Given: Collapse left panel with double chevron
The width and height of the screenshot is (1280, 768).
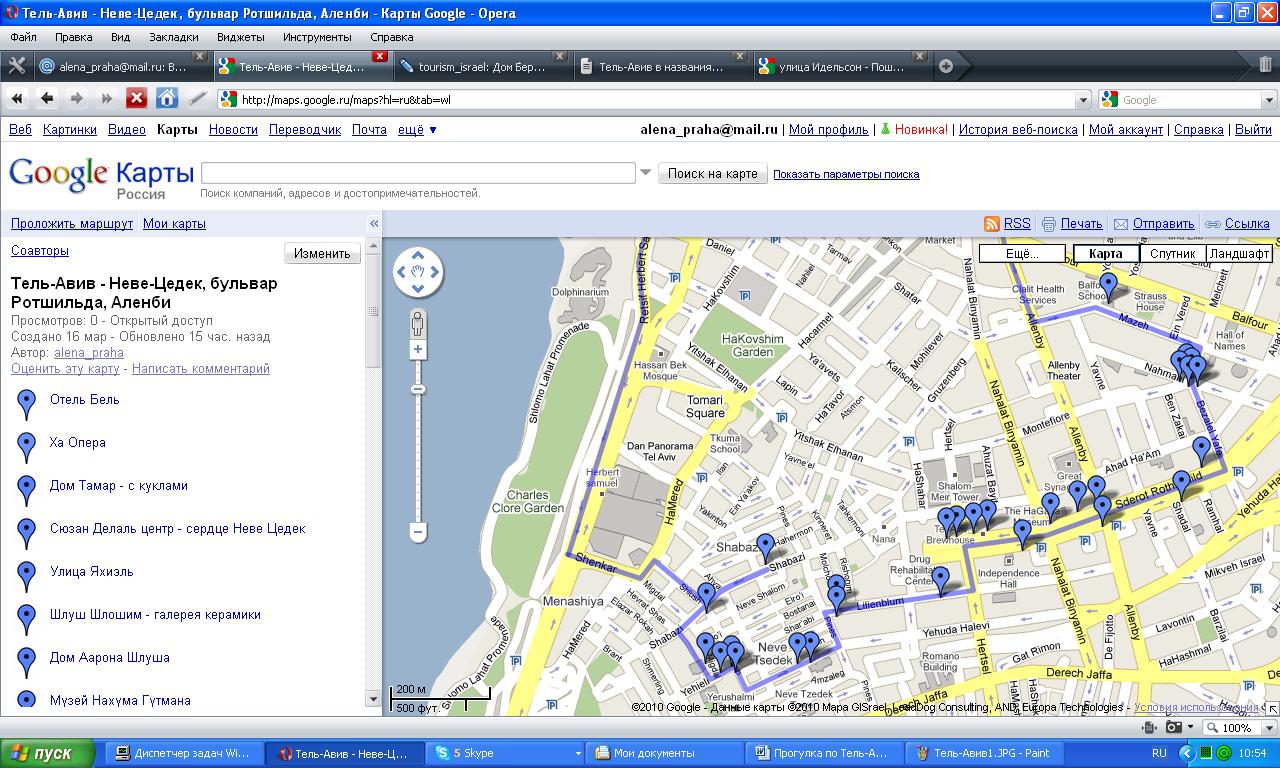Looking at the screenshot, I should pos(374,224).
